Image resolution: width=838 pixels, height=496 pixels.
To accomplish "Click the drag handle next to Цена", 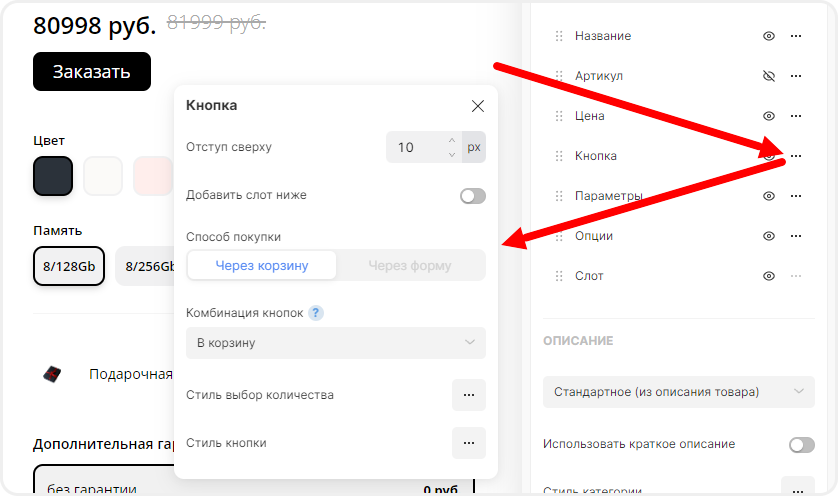I will [x=560, y=116].
